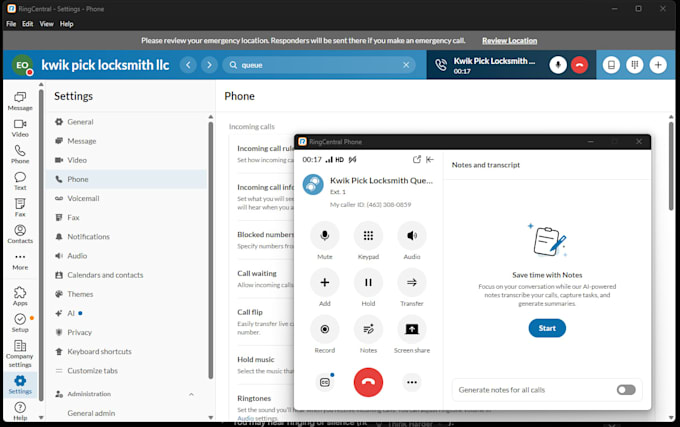Collapse the Administration section chevron
This screenshot has width=680, height=427.
(191, 394)
